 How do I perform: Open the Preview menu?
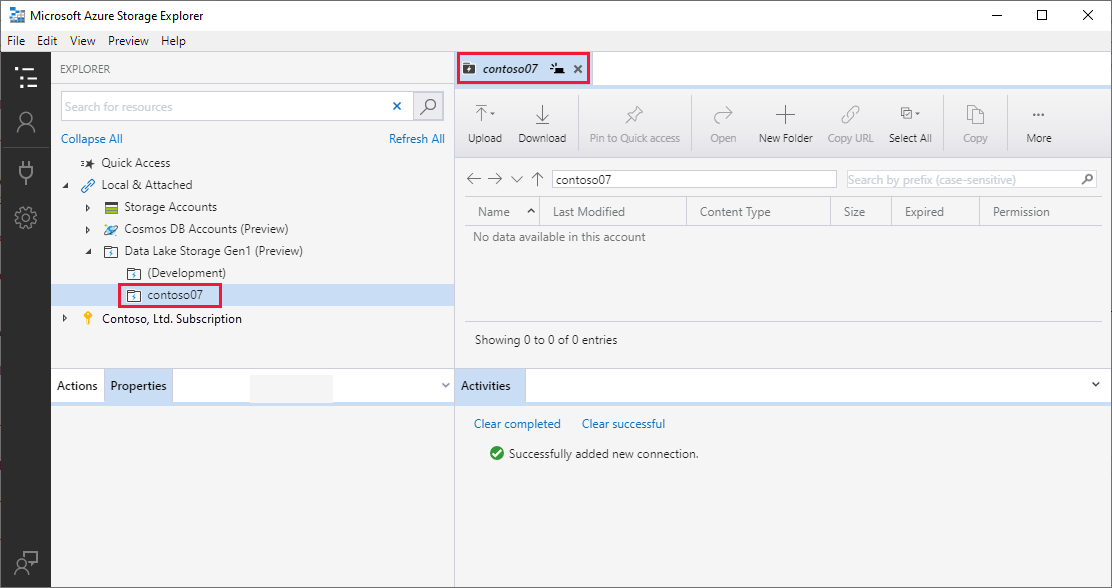pyautogui.click(x=128, y=40)
